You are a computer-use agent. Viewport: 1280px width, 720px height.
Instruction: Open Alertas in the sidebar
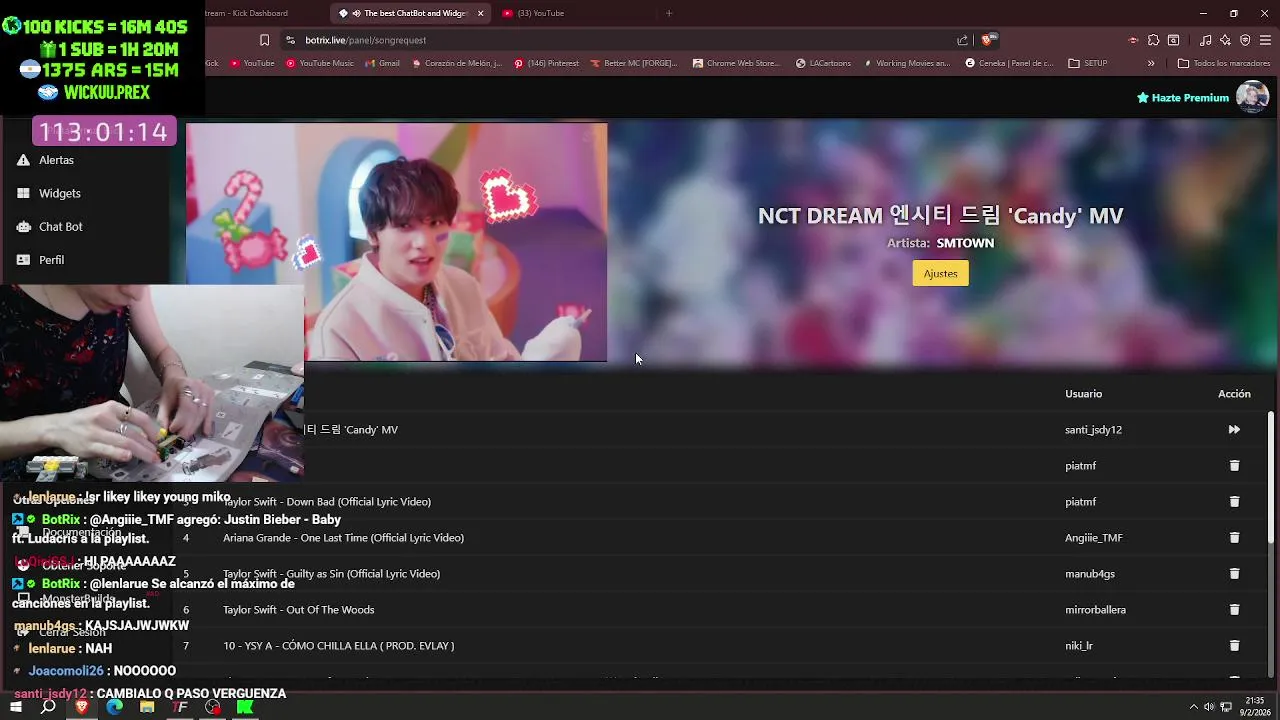[56, 160]
